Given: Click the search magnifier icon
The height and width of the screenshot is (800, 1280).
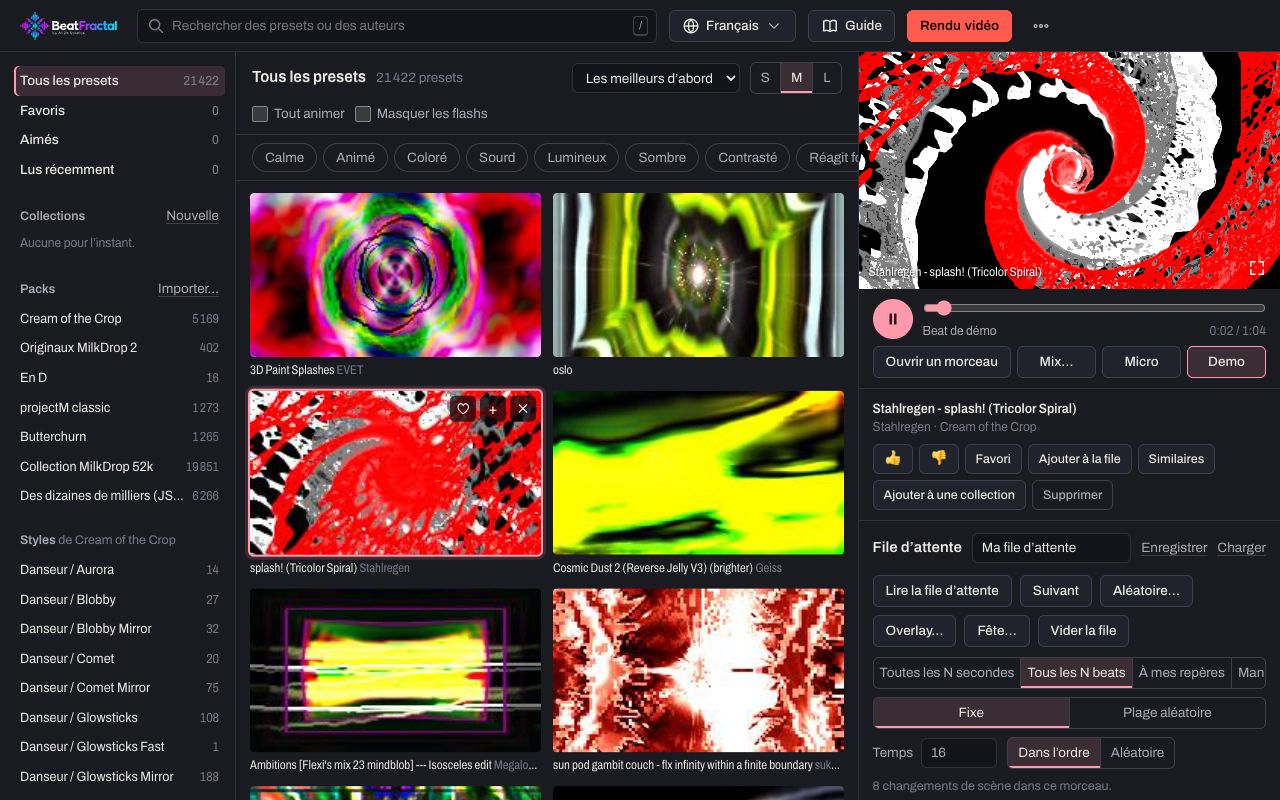Looking at the screenshot, I should point(156,26).
